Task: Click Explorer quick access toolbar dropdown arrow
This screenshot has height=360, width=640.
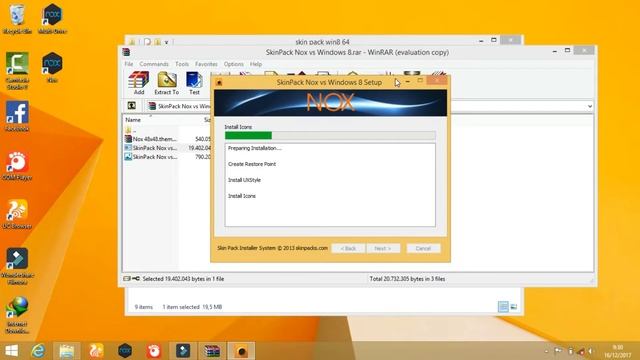Action: pos(167,42)
